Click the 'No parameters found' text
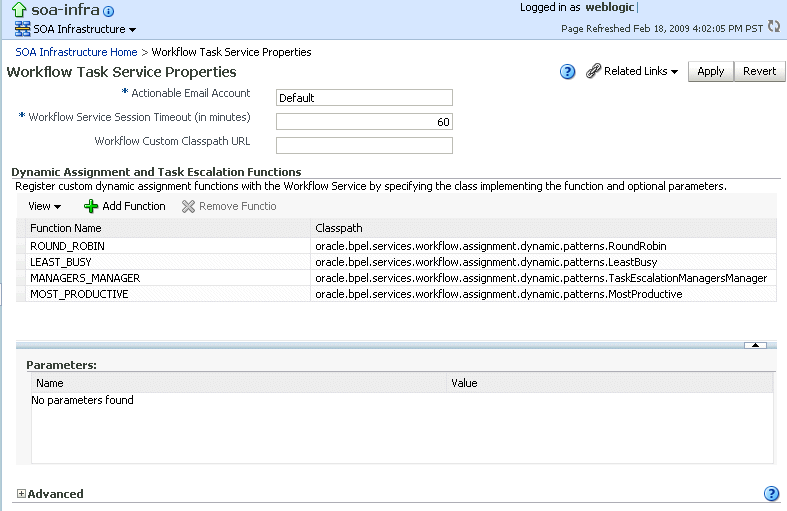 click(x=82, y=400)
